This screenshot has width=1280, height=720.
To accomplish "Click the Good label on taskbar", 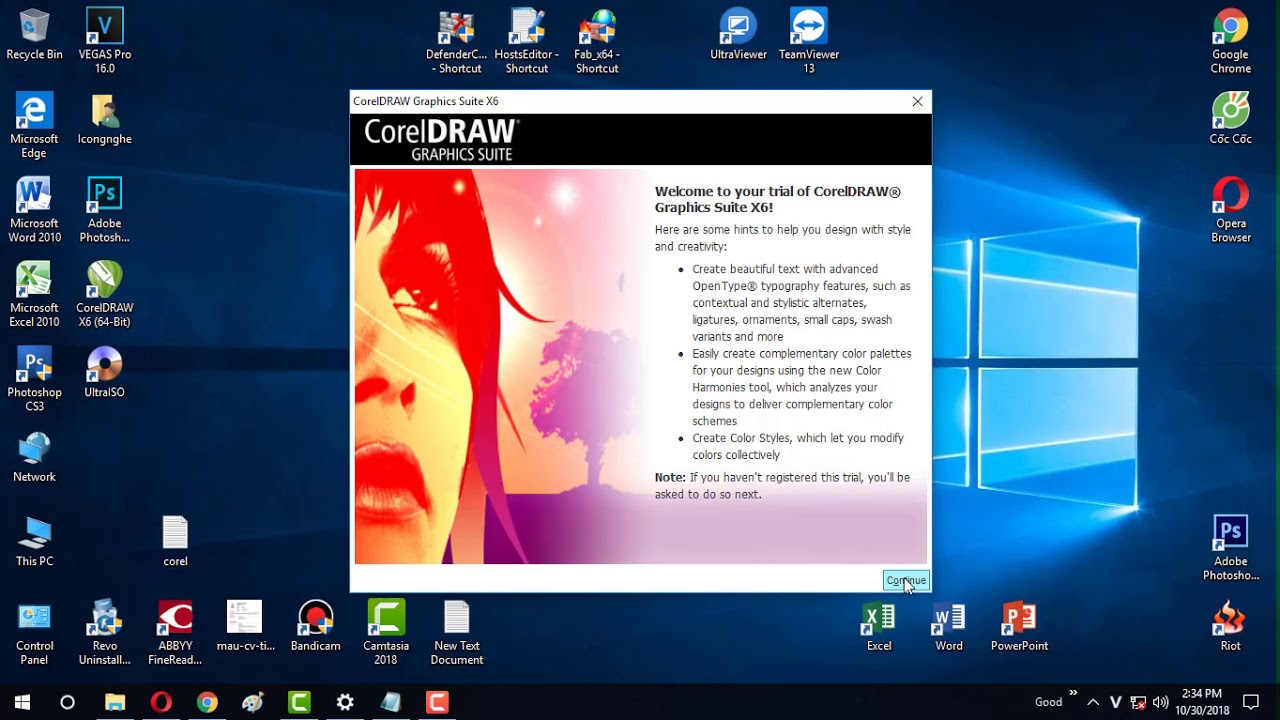I will pos(1048,702).
